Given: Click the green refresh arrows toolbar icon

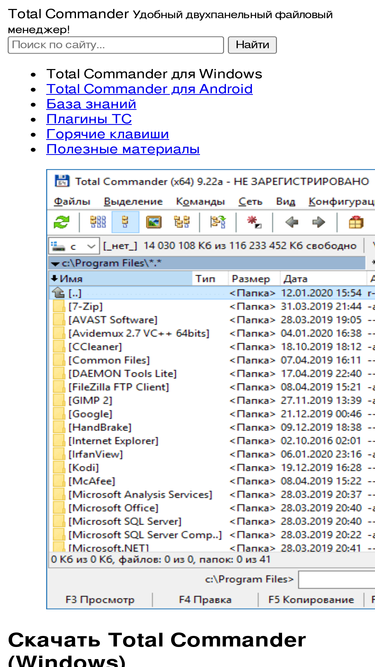Looking at the screenshot, I should [x=61, y=222].
